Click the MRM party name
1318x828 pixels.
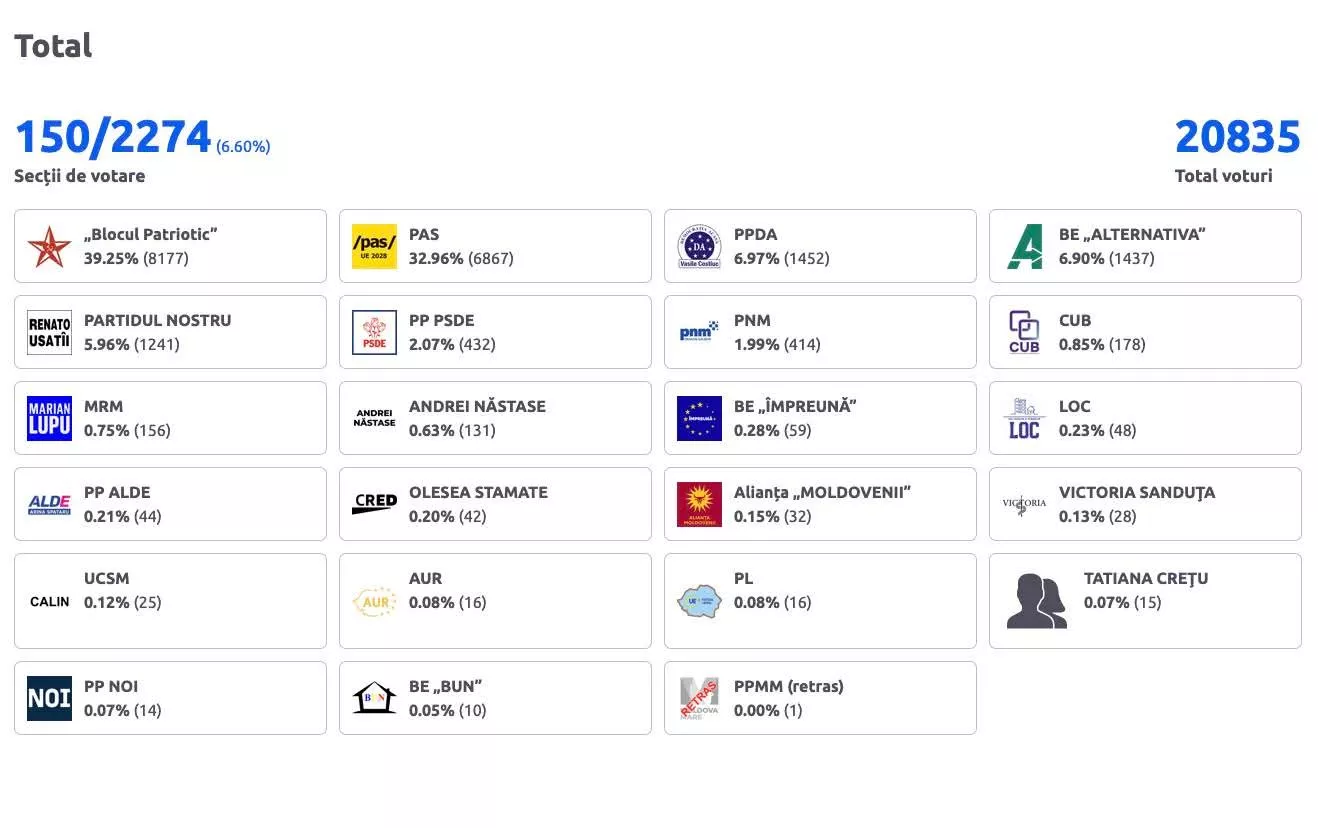(x=104, y=406)
